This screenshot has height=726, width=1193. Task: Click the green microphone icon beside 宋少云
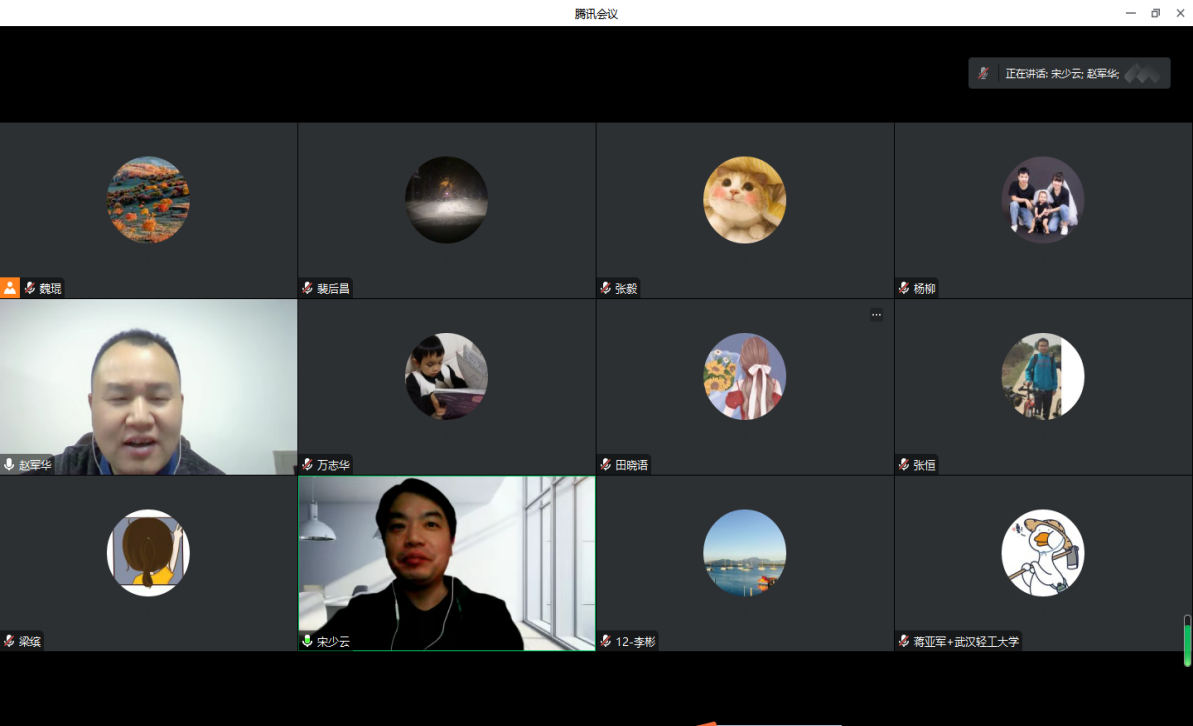(x=308, y=641)
